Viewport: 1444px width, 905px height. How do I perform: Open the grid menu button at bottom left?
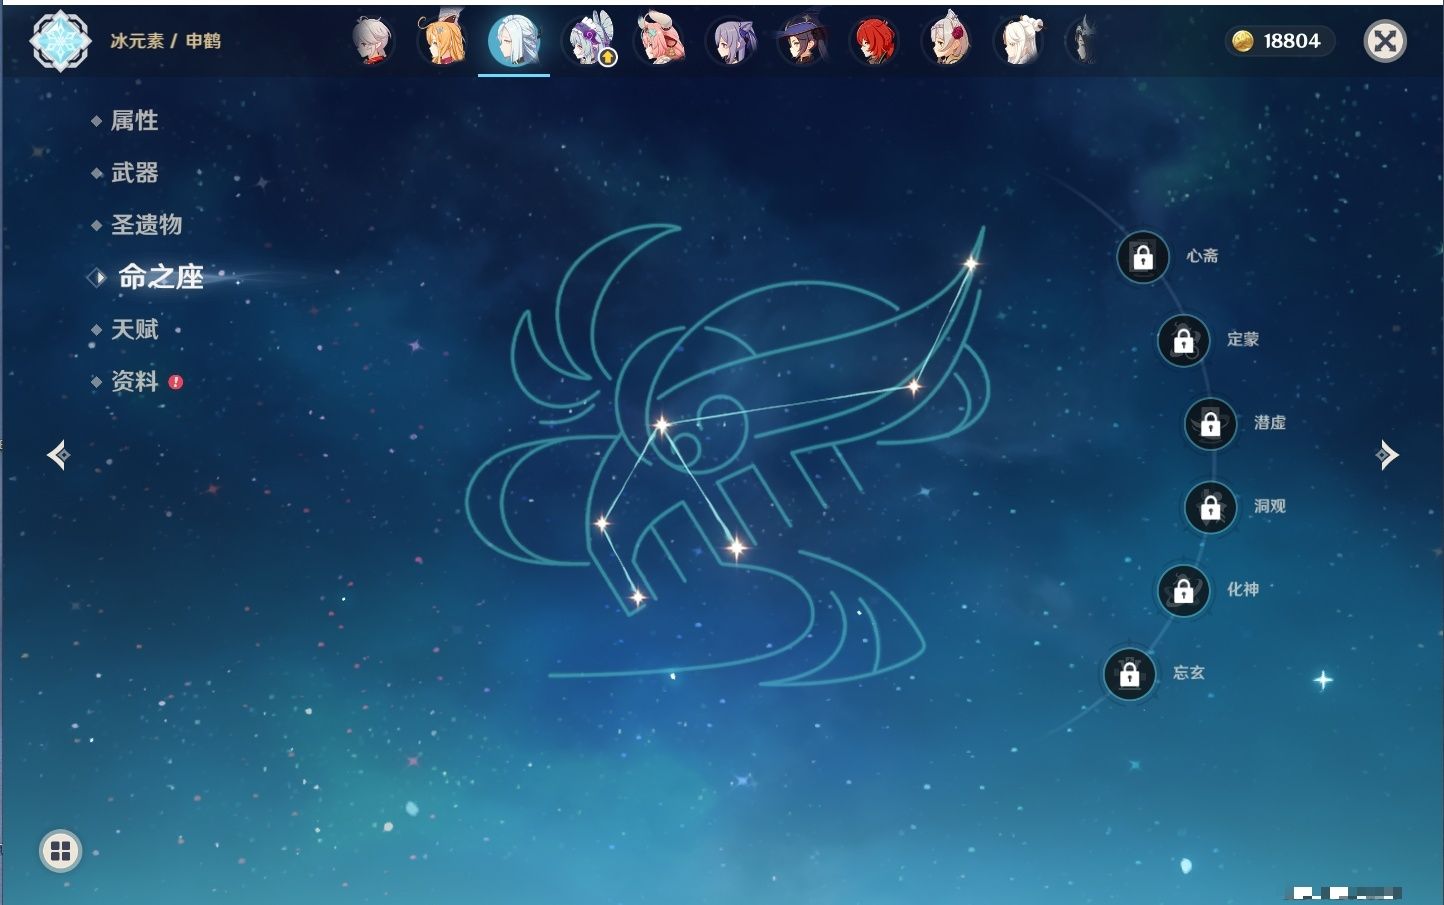click(x=60, y=851)
